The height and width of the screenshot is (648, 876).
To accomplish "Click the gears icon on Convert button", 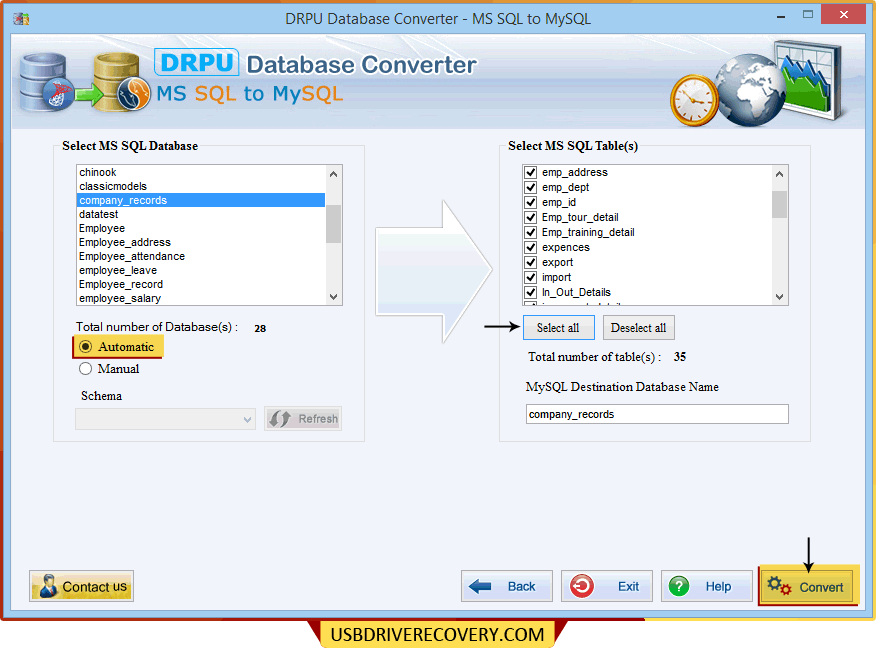I will (779, 586).
